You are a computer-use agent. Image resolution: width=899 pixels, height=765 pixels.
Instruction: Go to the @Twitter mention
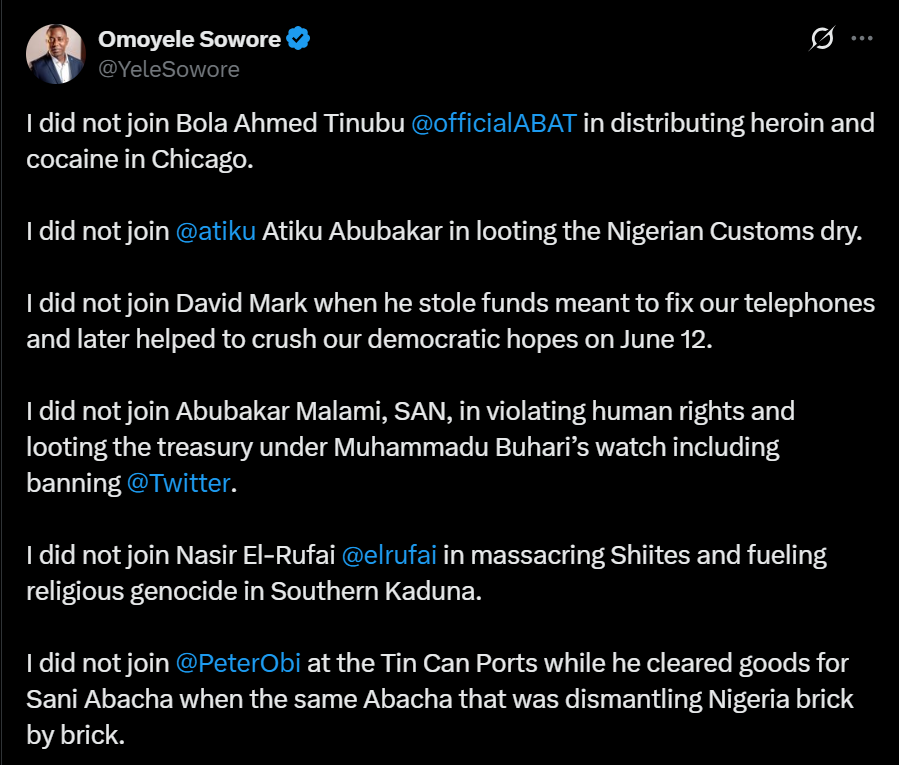tap(178, 483)
